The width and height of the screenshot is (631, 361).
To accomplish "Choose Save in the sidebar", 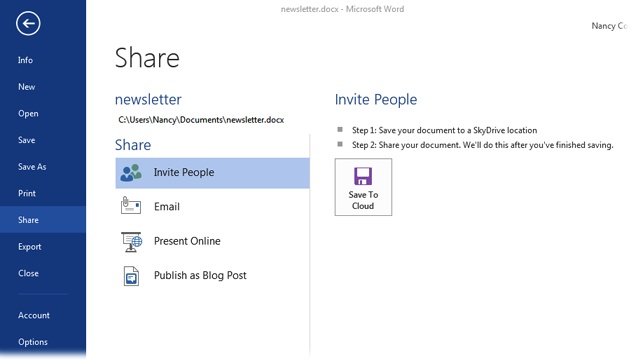I will tap(27, 140).
